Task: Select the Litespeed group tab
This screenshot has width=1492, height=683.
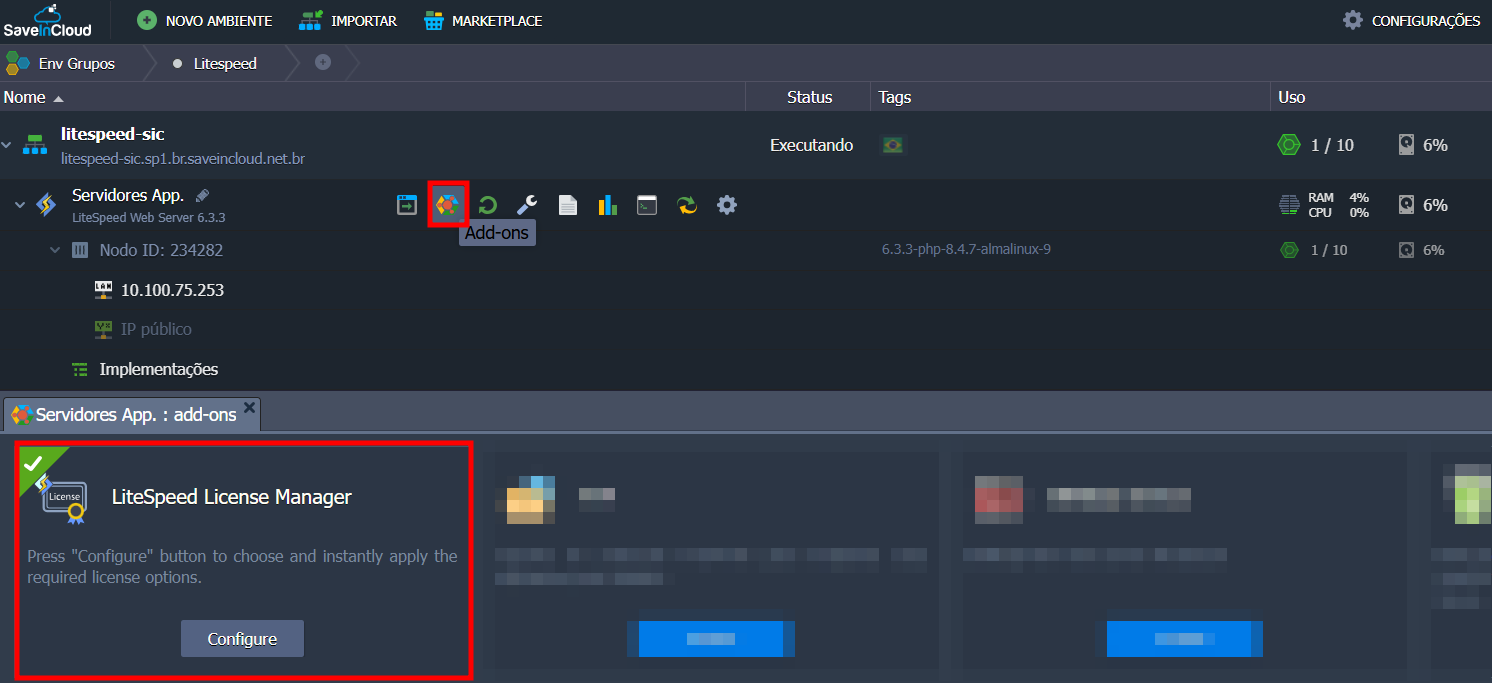Action: 214,63
